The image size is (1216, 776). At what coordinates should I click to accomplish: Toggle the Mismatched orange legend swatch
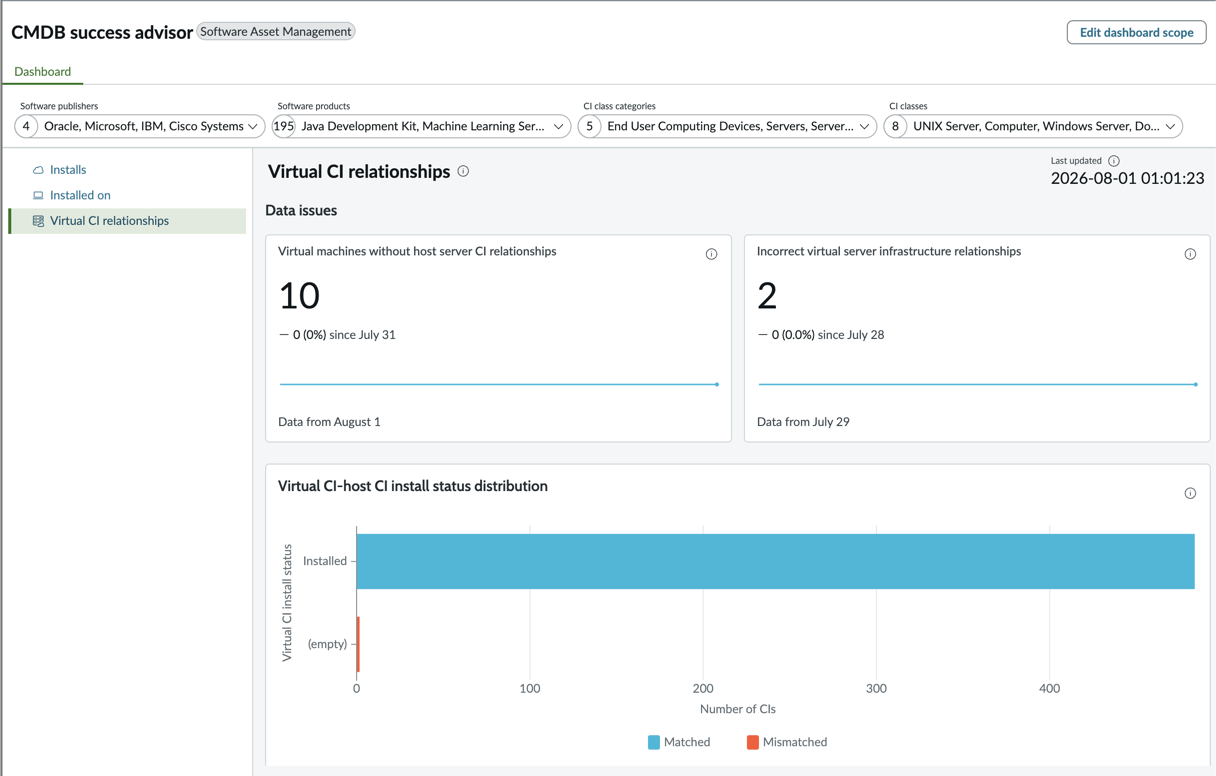753,742
